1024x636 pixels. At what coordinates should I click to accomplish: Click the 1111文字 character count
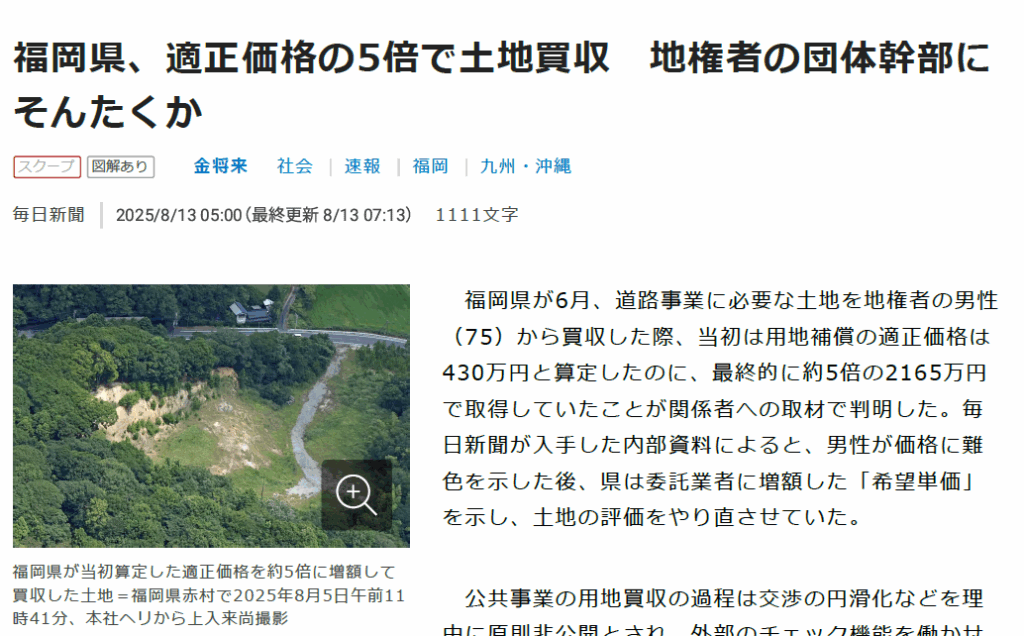(477, 215)
